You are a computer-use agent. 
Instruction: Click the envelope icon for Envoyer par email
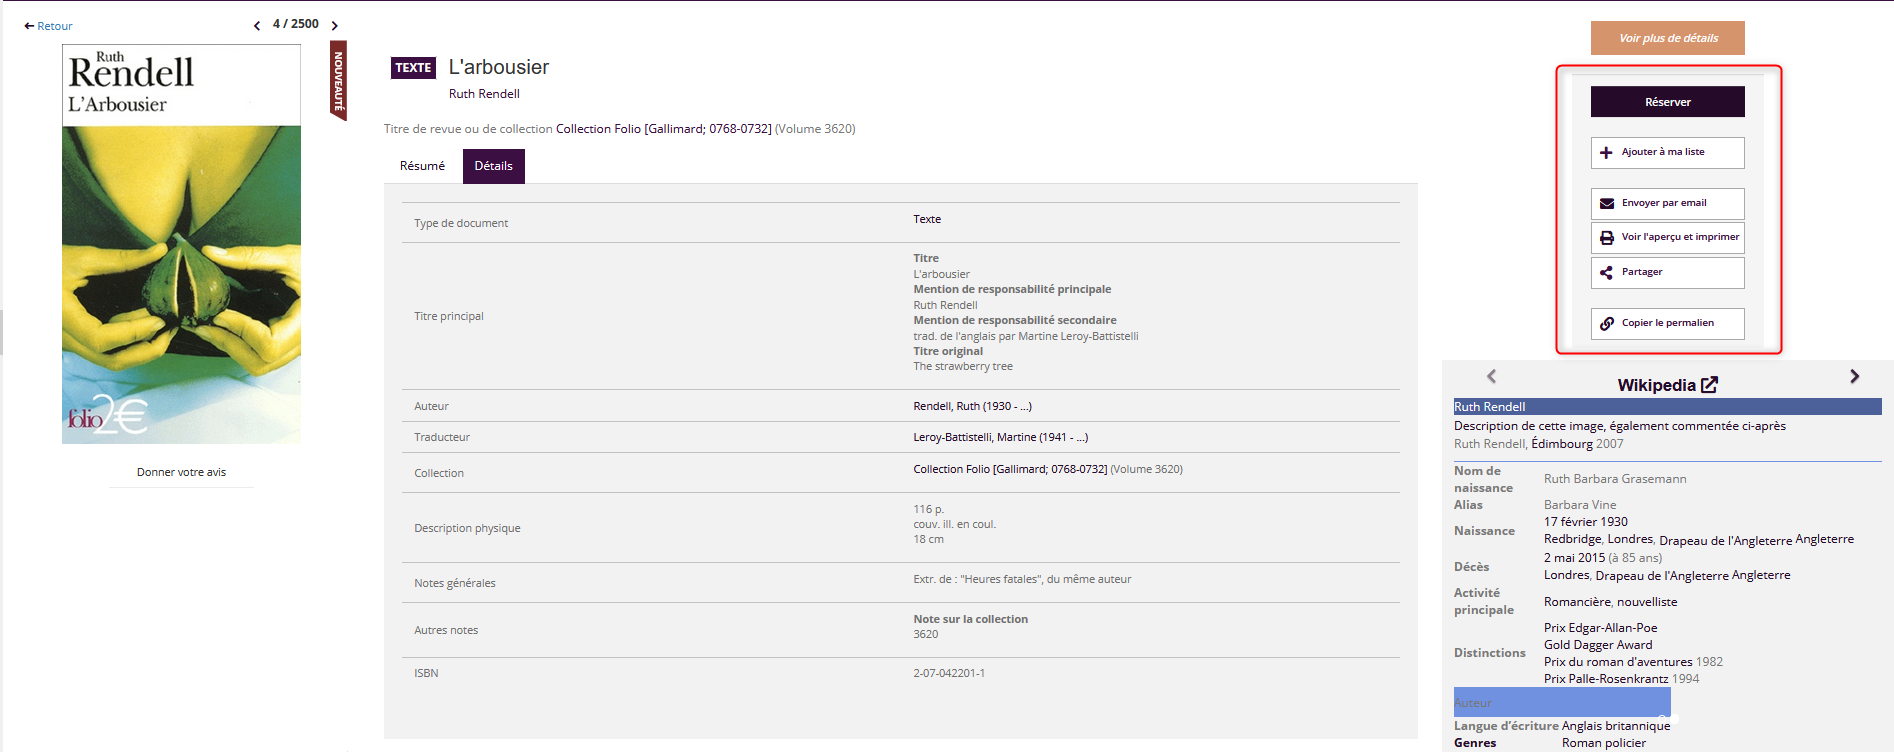click(x=1606, y=204)
